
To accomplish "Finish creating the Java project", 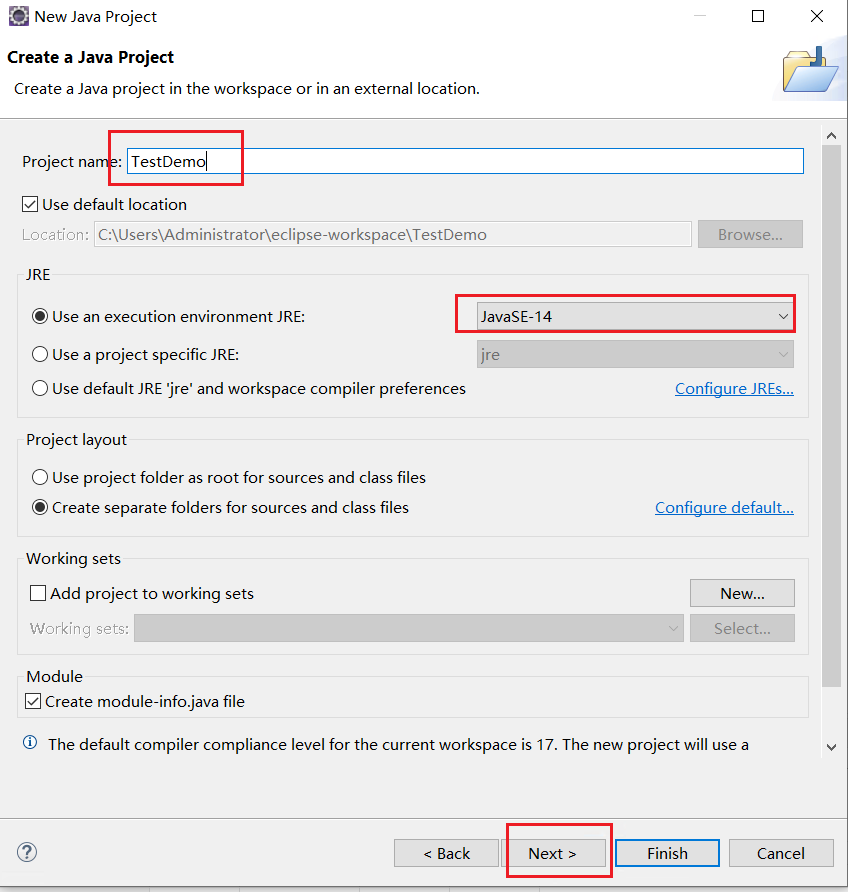I will click(x=666, y=852).
